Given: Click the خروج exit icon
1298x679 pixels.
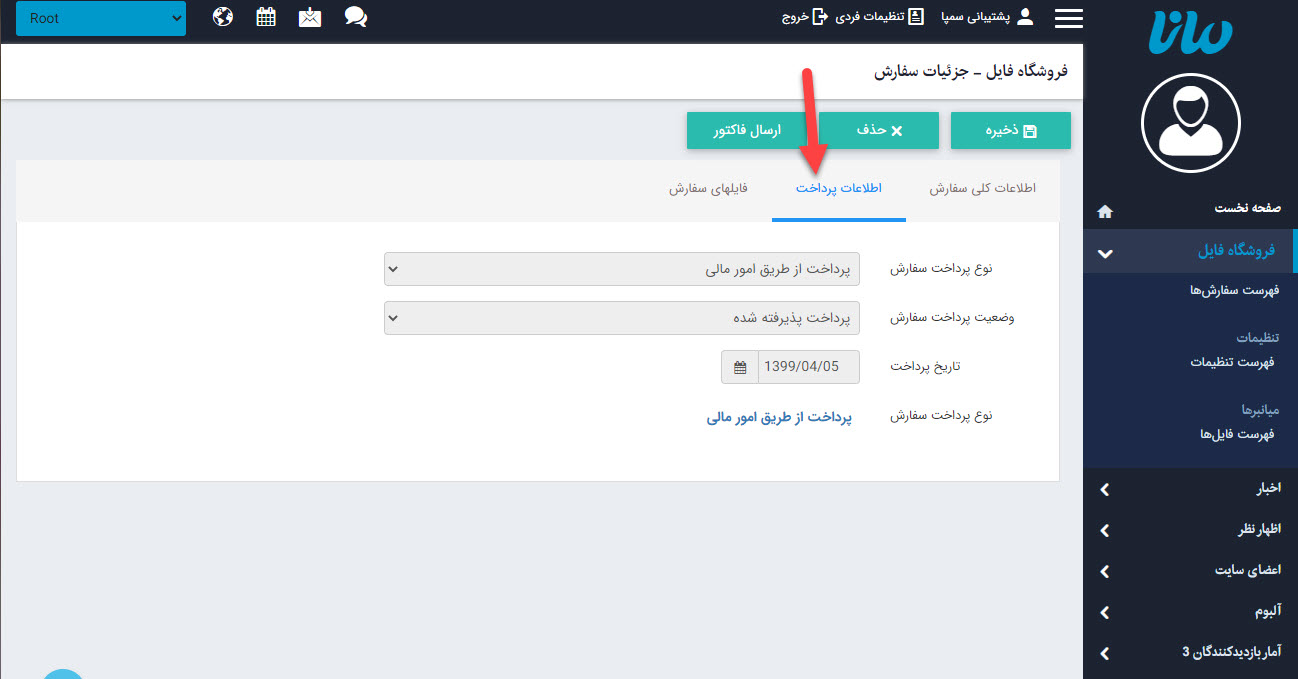Looking at the screenshot, I should coord(822,16).
